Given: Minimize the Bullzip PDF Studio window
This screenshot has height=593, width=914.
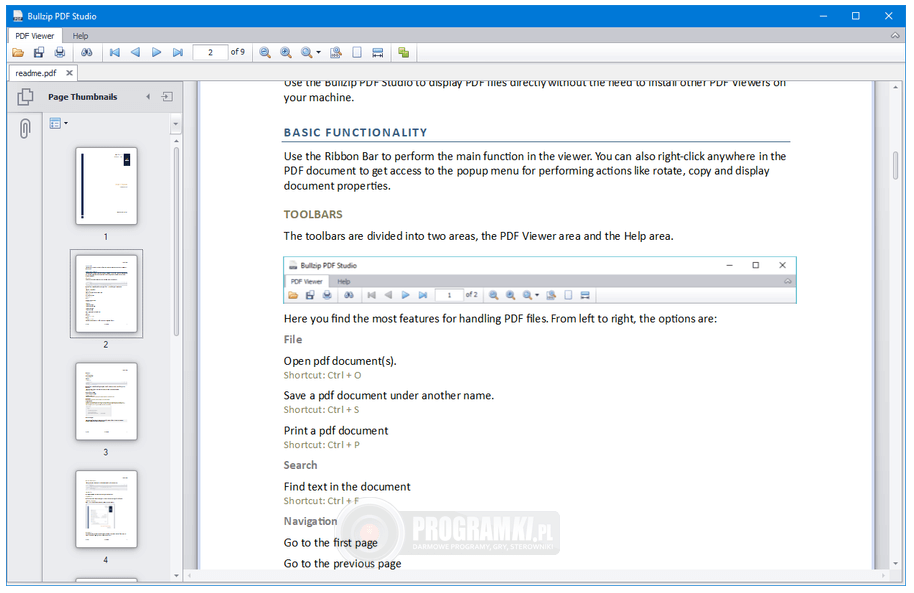Looking at the screenshot, I should [823, 16].
